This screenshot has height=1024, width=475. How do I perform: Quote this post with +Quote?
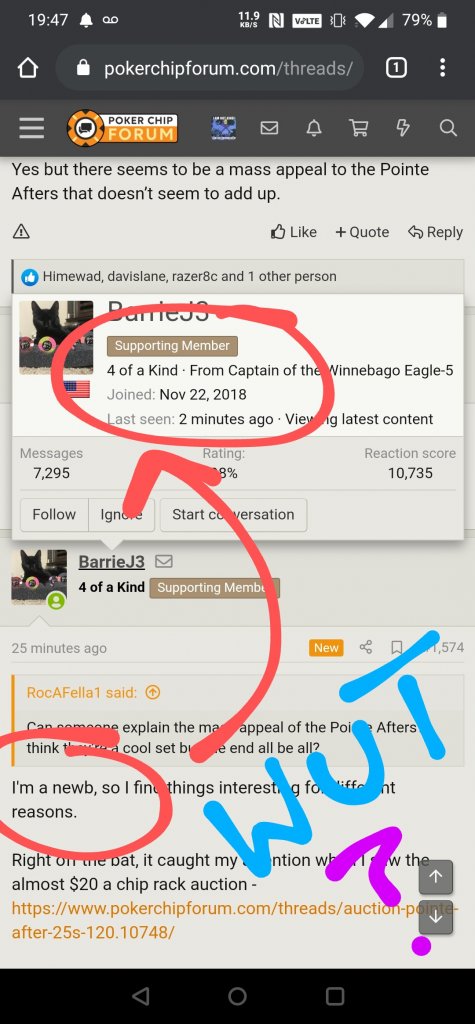pyautogui.click(x=362, y=232)
